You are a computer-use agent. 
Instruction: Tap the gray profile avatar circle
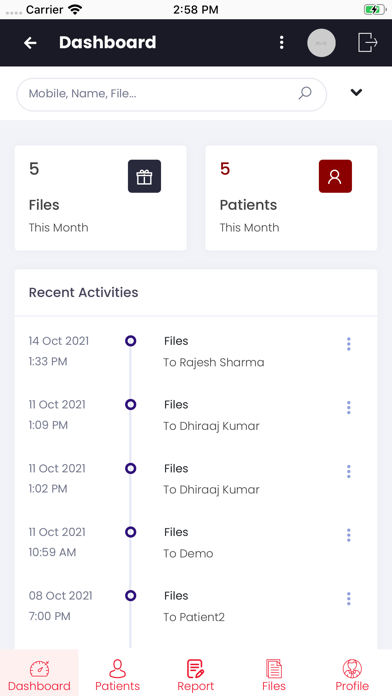point(321,43)
